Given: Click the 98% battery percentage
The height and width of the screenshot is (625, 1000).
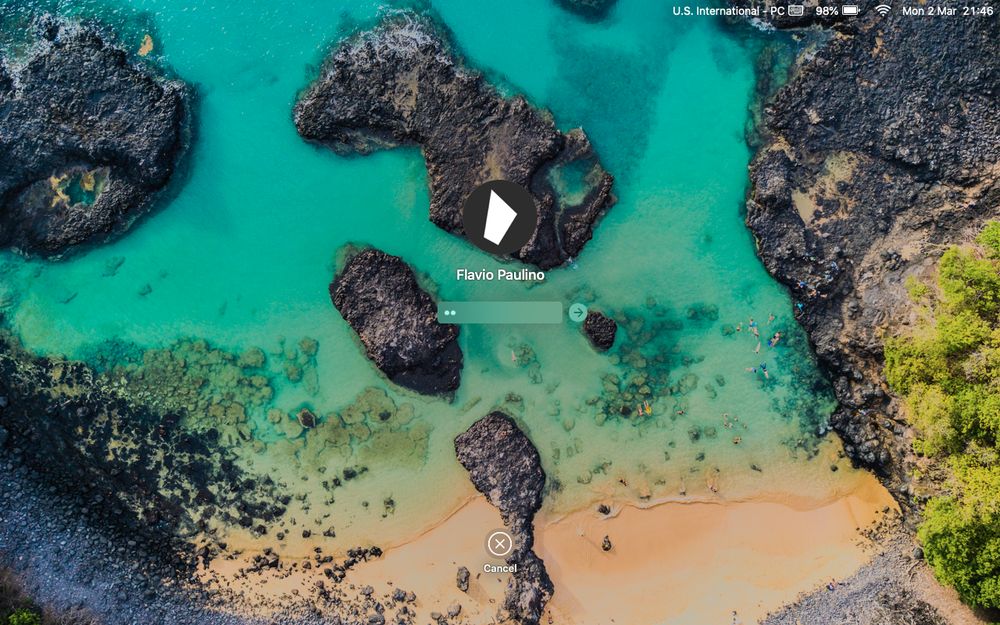Looking at the screenshot, I should tap(827, 11).
